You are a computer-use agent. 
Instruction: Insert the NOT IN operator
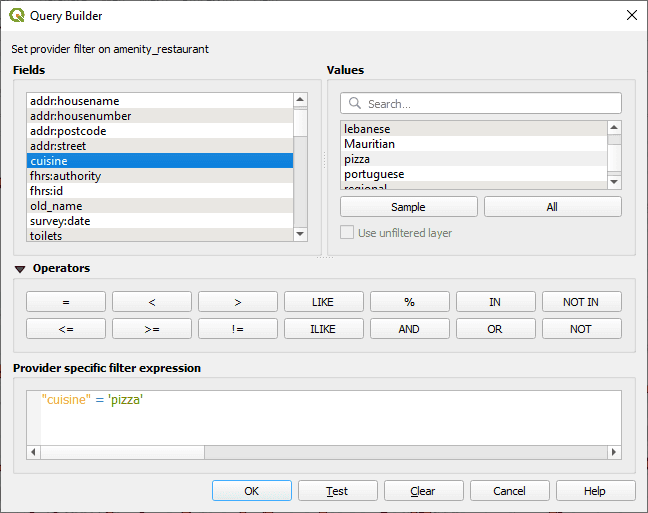tap(581, 301)
